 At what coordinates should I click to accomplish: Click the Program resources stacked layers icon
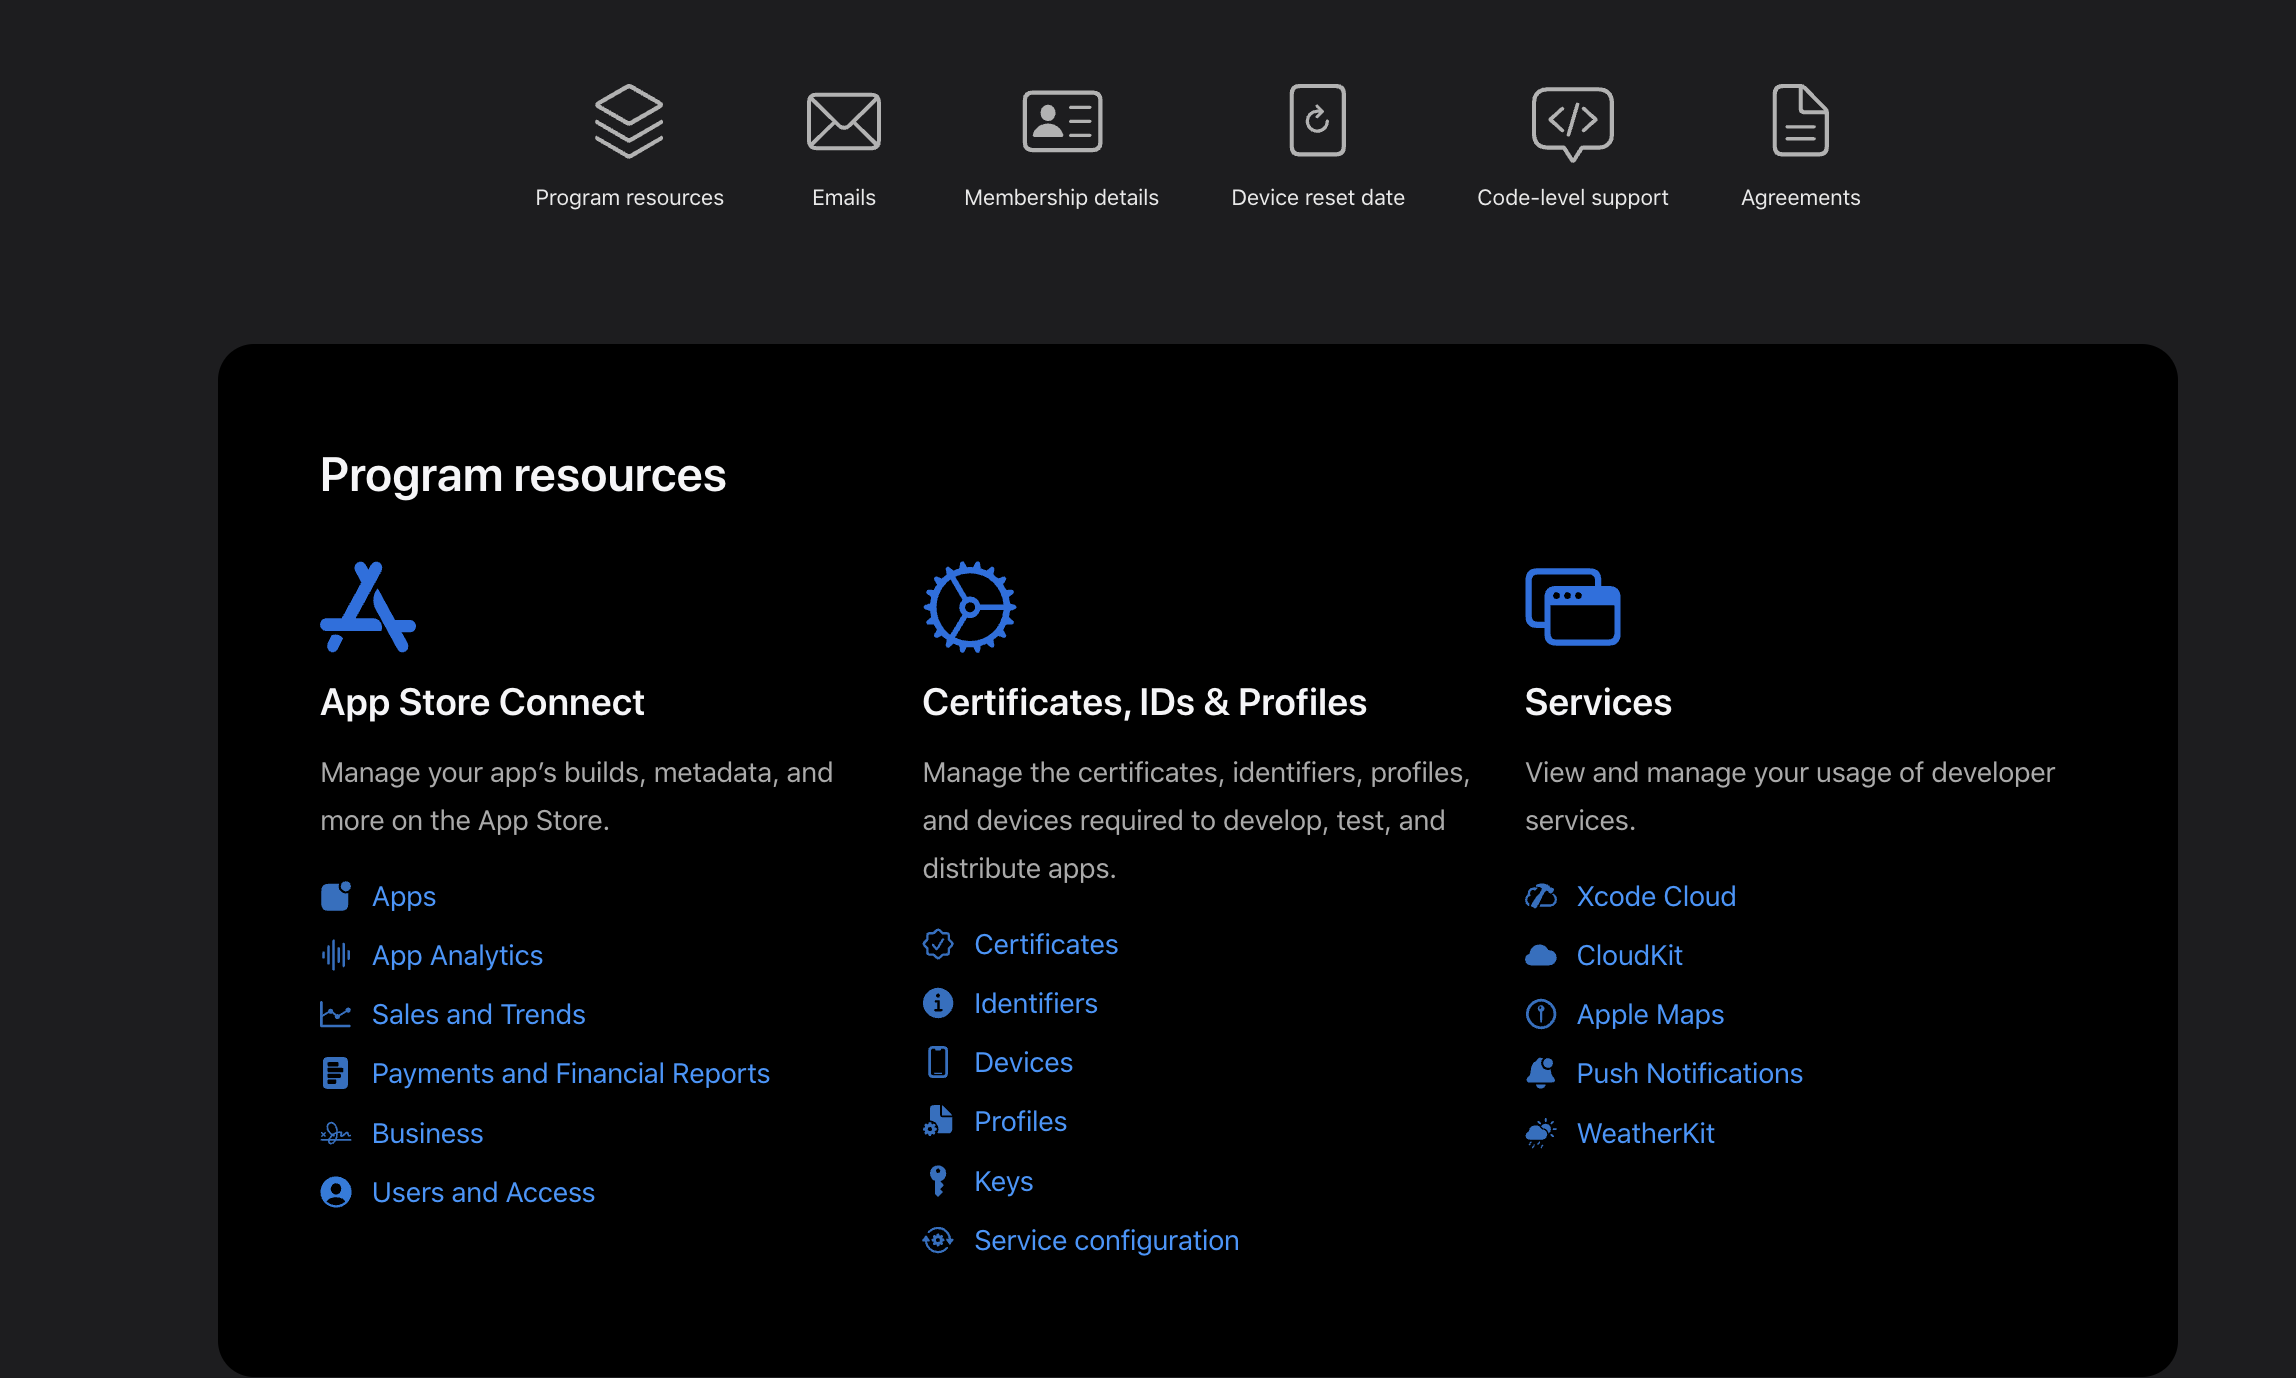click(629, 121)
